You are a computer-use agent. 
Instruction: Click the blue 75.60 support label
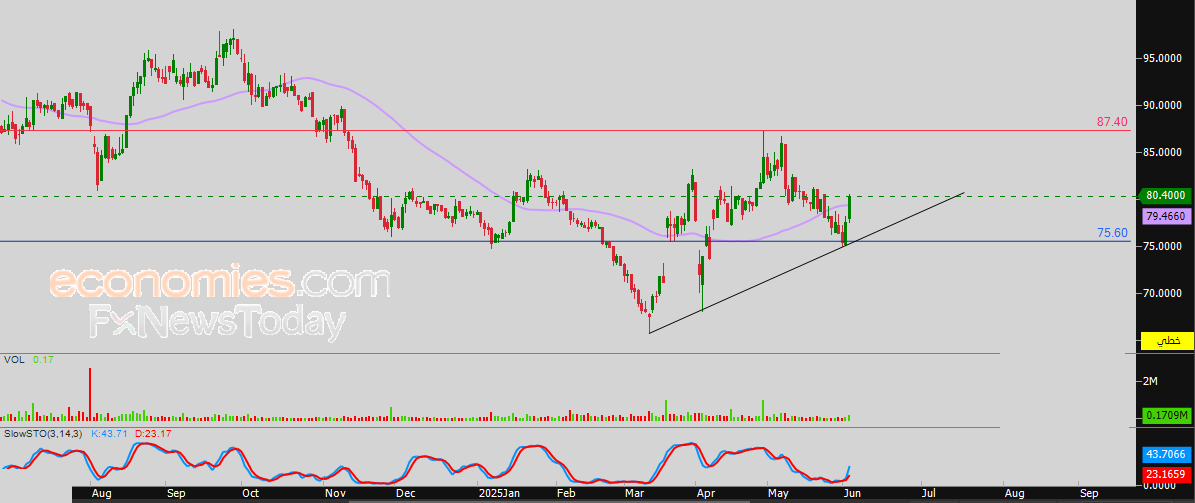(1112, 233)
